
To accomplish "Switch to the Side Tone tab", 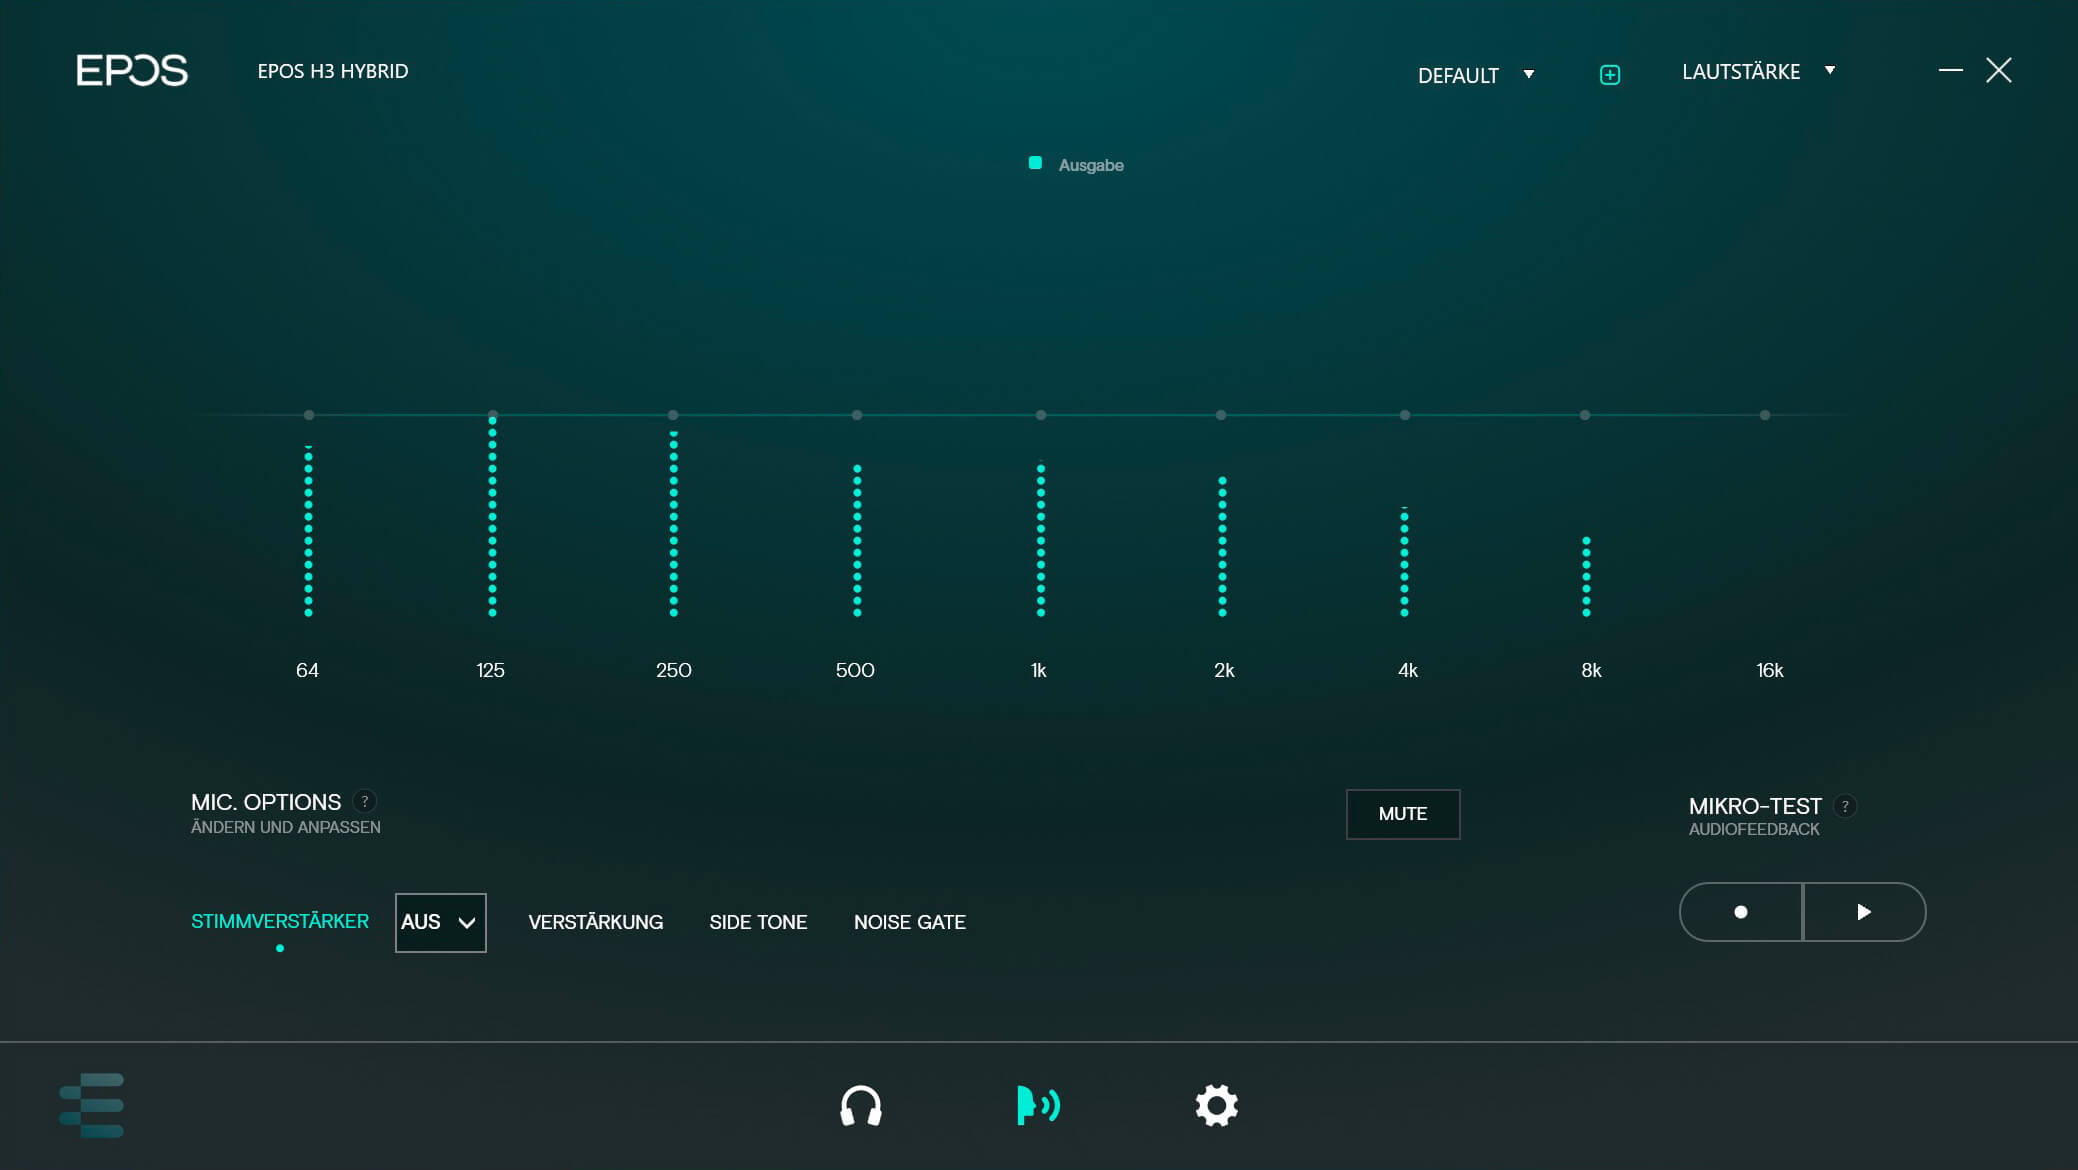I will coord(758,922).
